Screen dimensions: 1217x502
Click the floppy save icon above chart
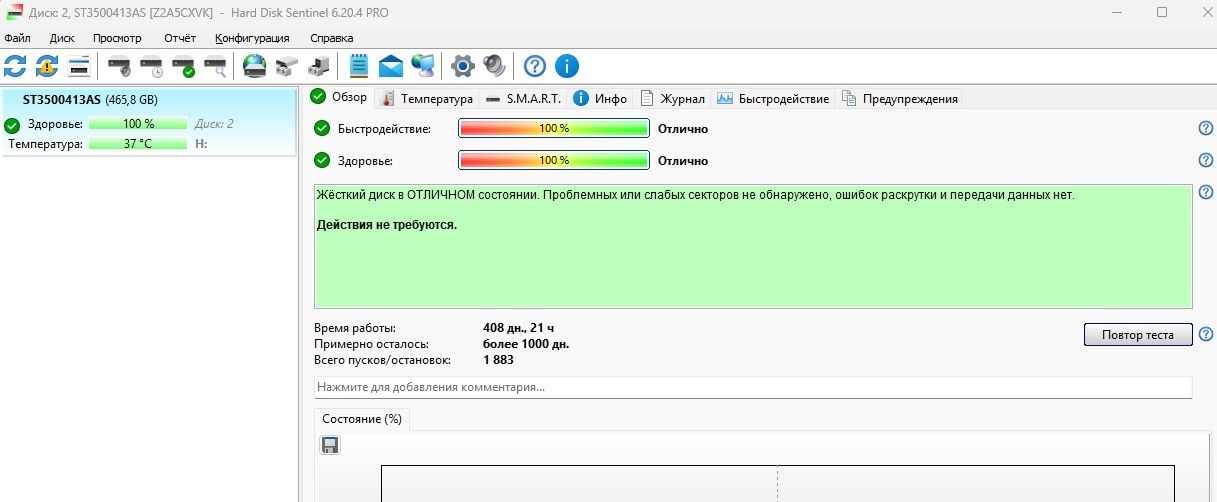pos(330,445)
